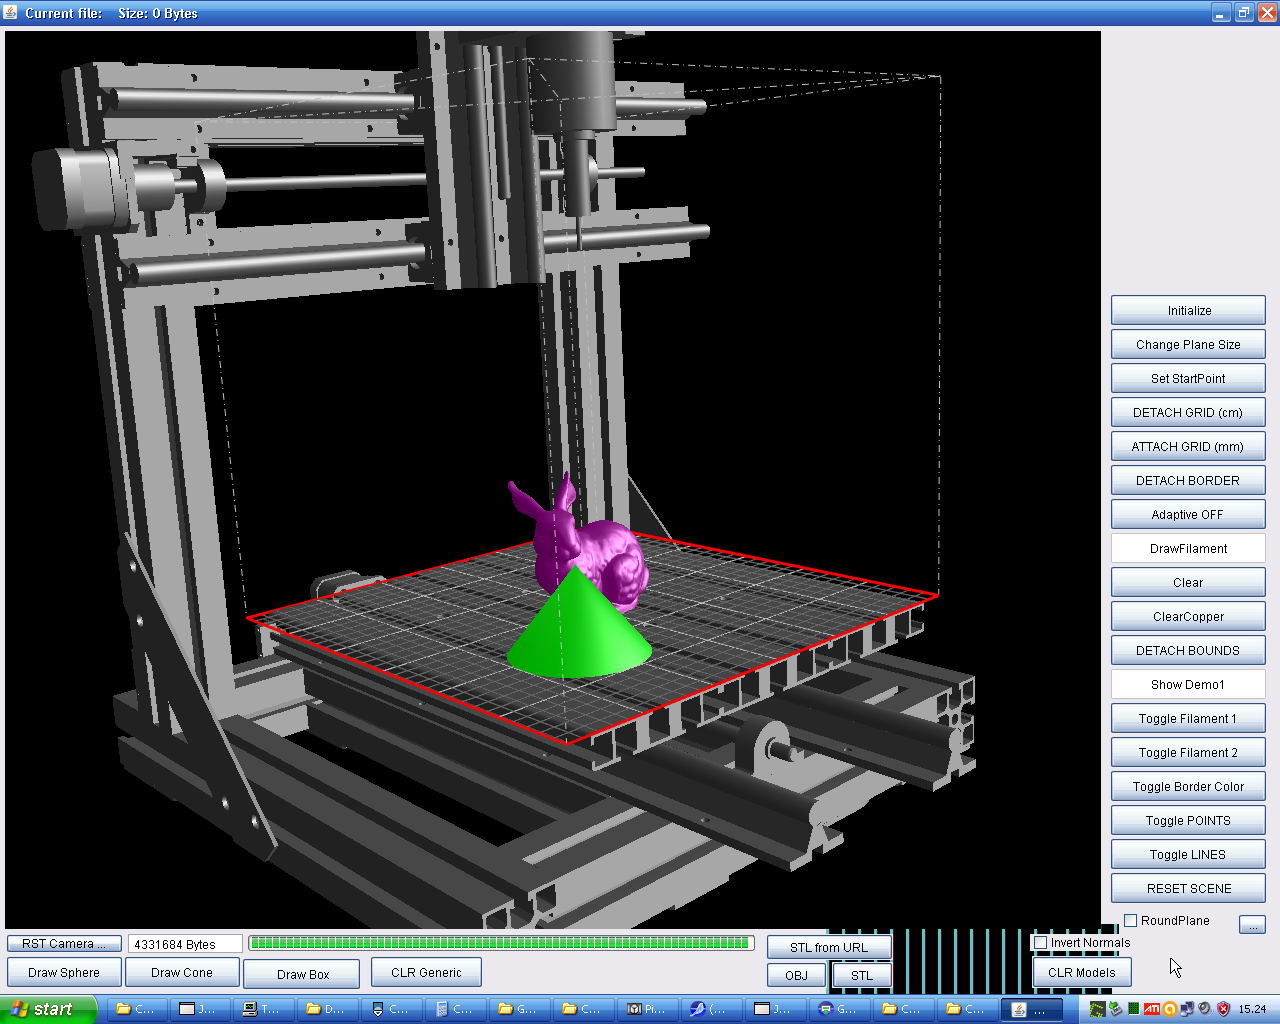The image size is (1280, 1024).
Task: Click CLR Models
Action: 1082,972
